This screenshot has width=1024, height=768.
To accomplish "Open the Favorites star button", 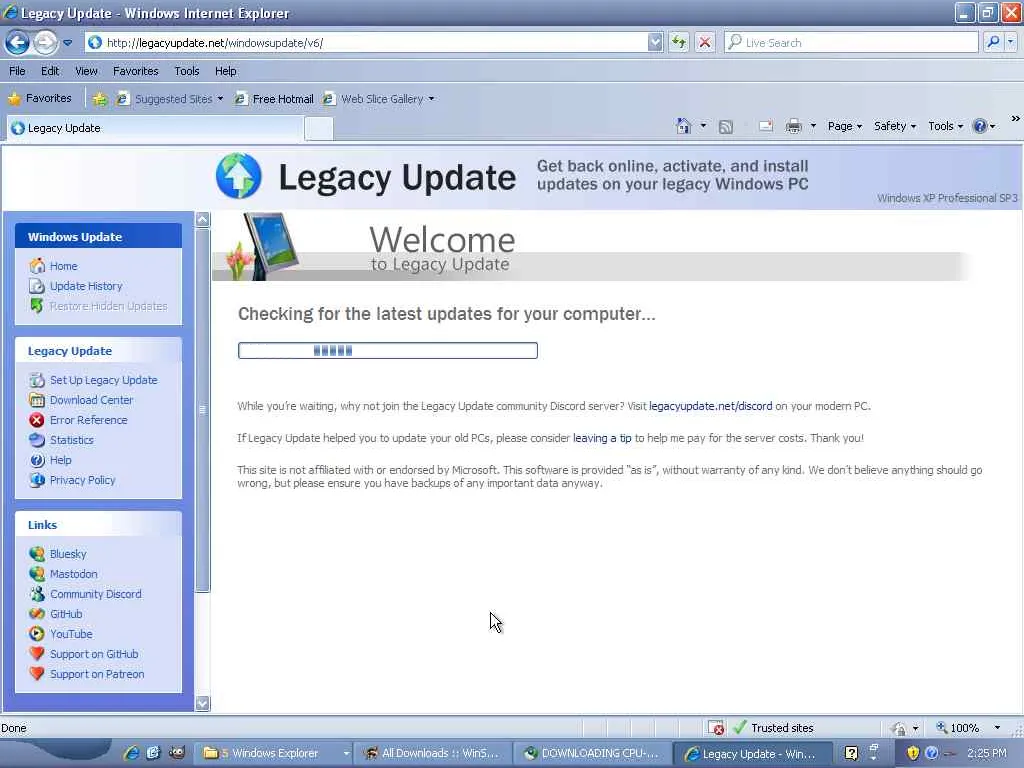I will (x=40, y=99).
